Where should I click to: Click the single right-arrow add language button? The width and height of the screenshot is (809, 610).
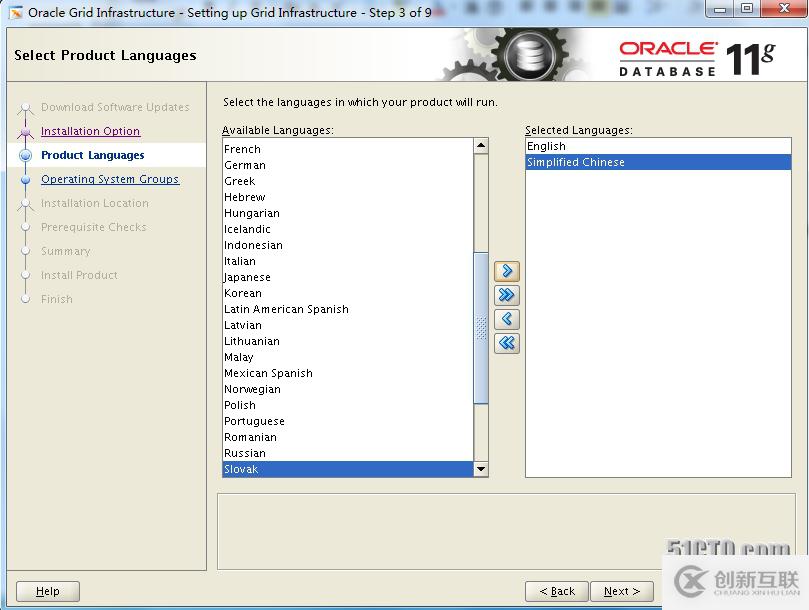pos(507,271)
